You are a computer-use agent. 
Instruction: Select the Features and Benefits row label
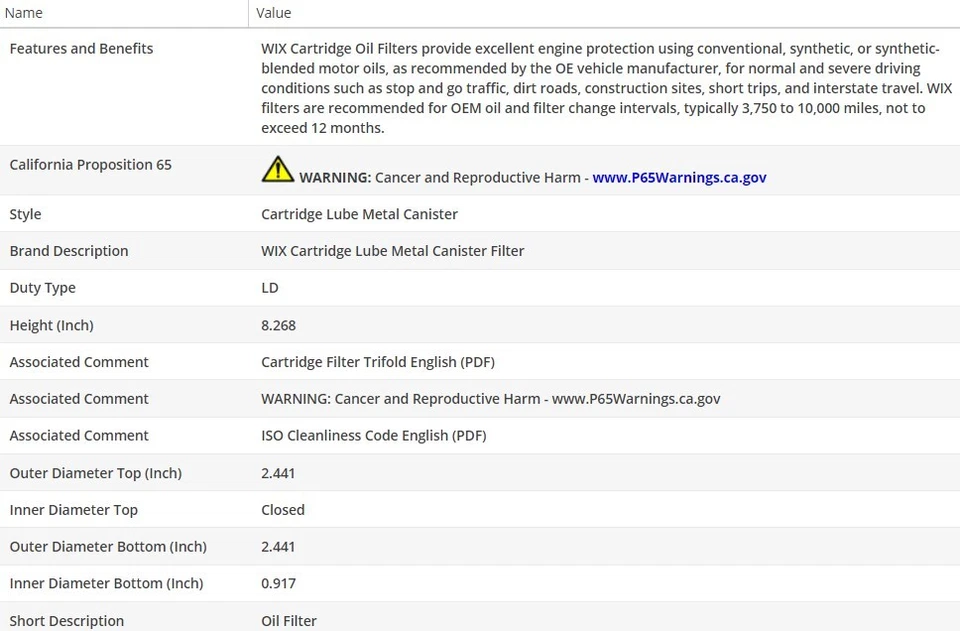click(x=81, y=48)
